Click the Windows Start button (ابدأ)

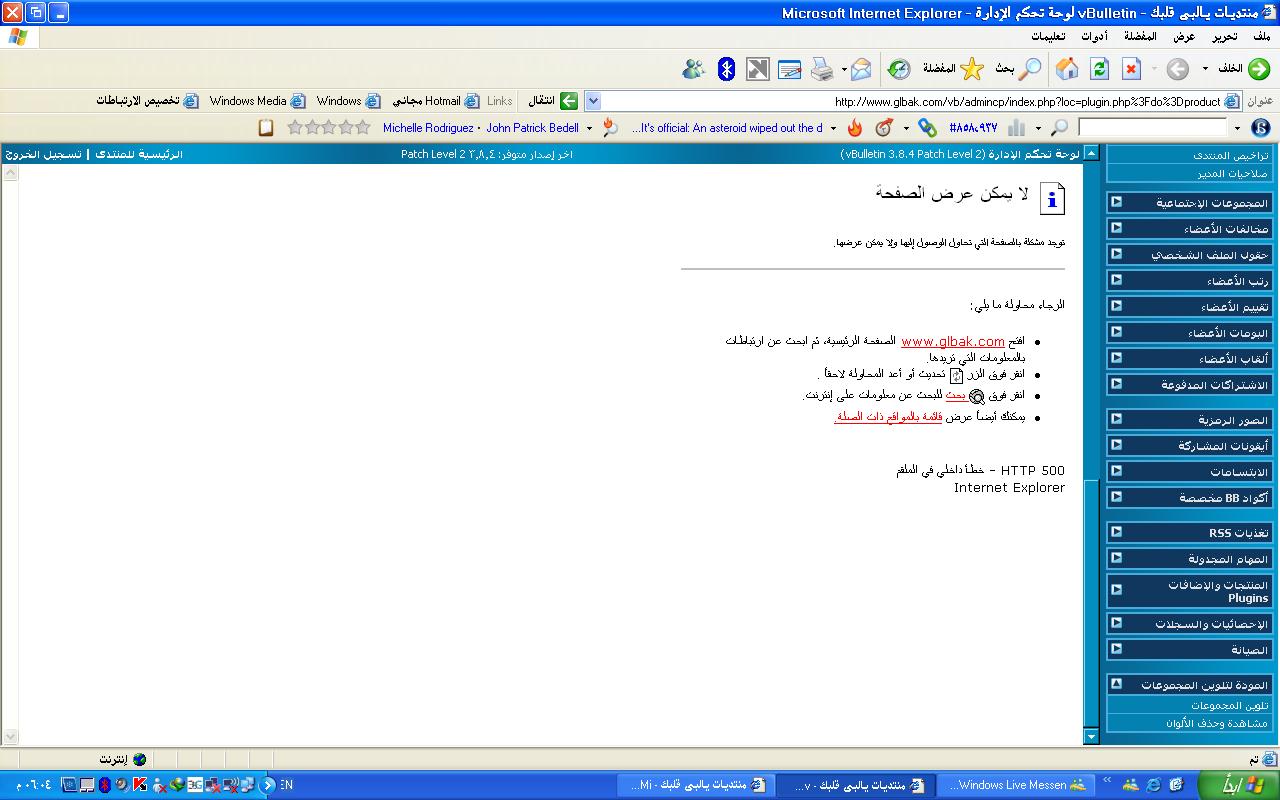point(1237,785)
